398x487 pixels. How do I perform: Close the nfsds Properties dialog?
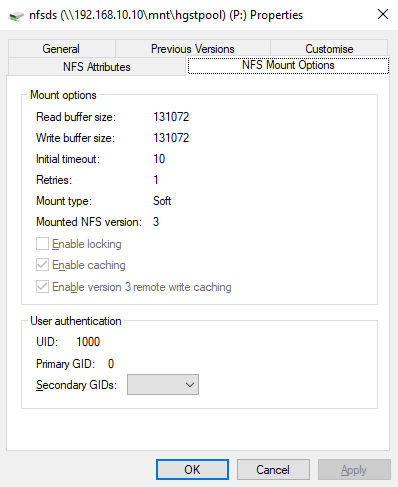pyautogui.click(x=383, y=14)
